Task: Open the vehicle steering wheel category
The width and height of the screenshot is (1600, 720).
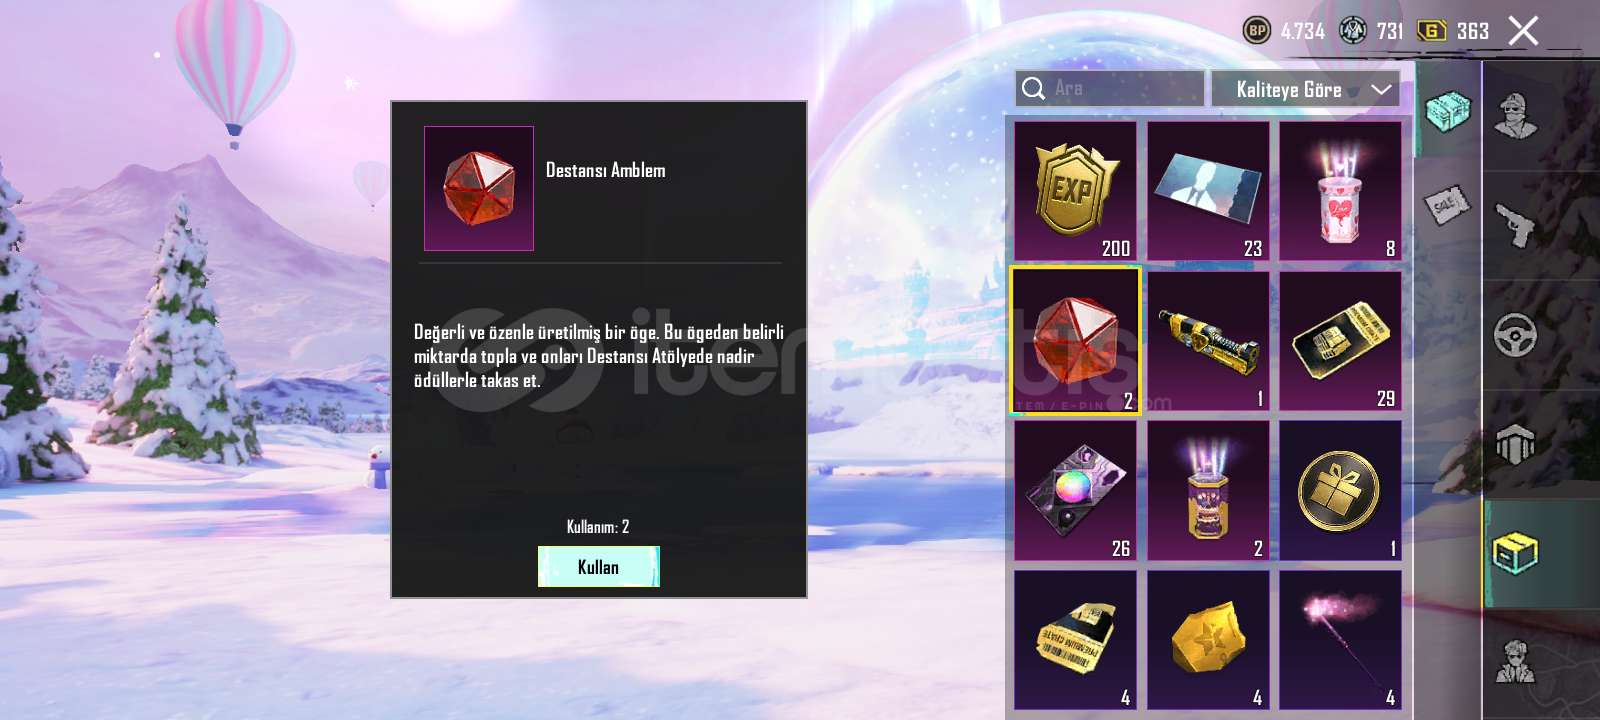Action: pos(1516,335)
